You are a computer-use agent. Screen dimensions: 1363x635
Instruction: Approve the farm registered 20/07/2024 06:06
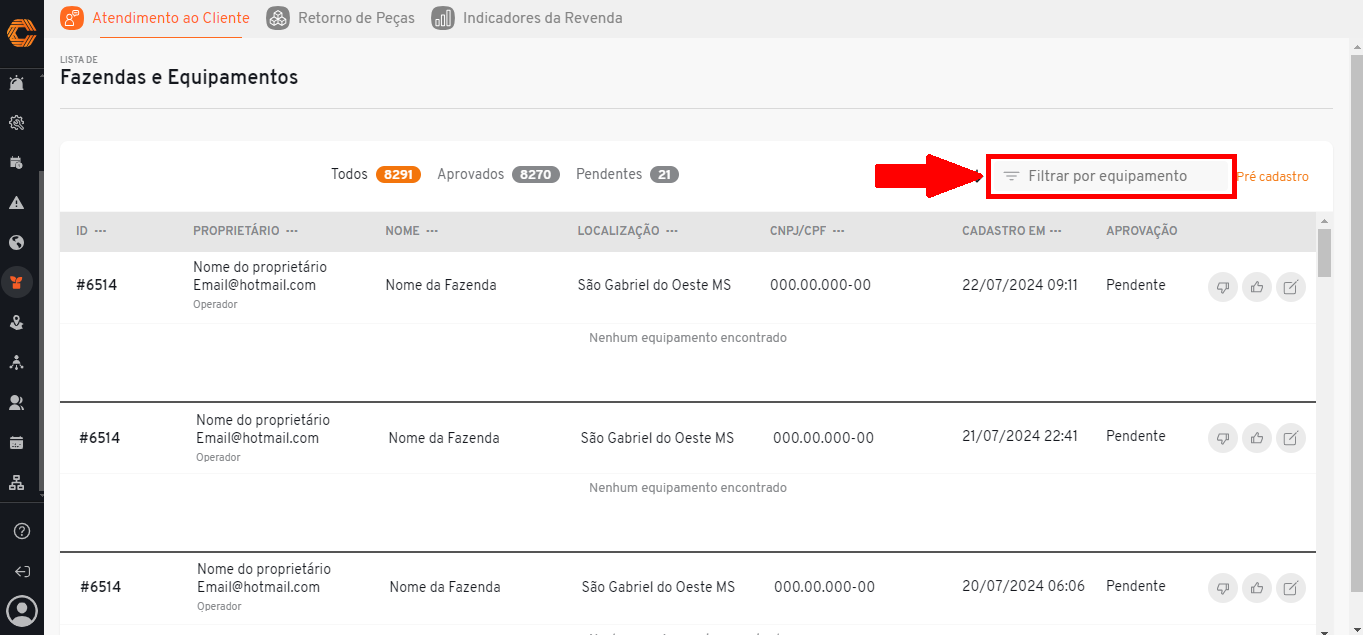[x=1257, y=588]
